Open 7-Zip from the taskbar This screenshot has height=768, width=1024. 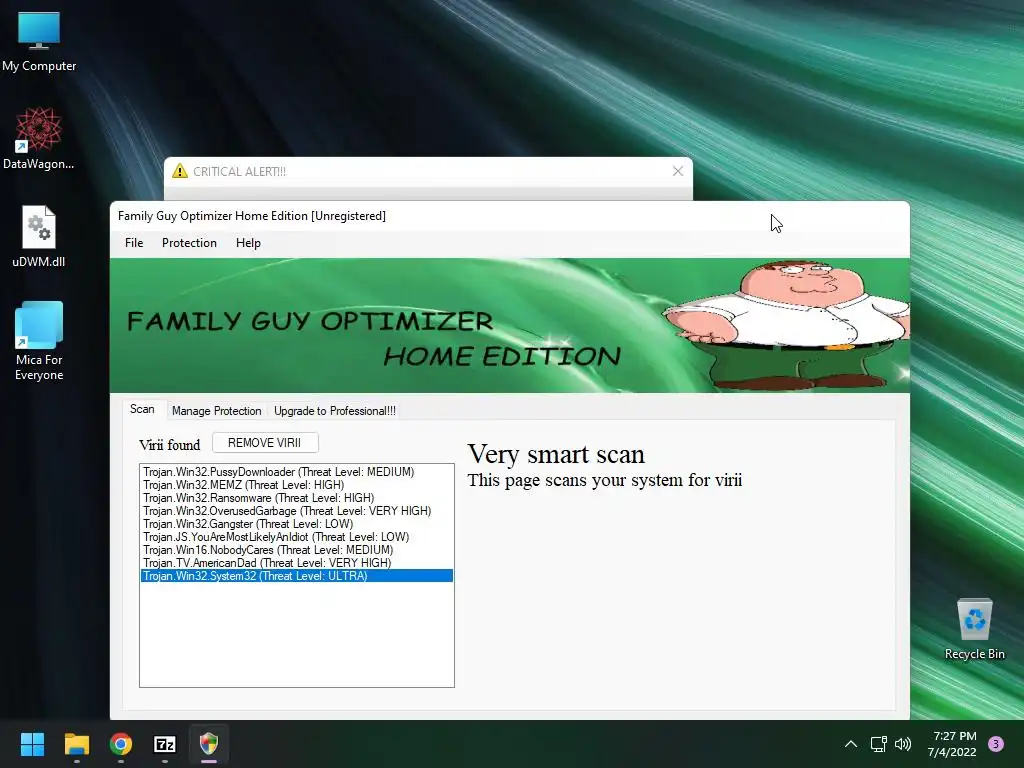click(x=165, y=744)
